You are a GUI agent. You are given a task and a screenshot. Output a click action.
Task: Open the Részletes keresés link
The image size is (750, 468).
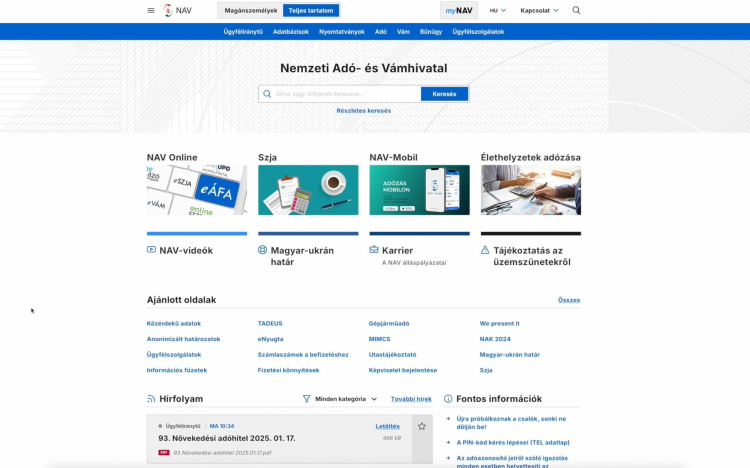coord(363,111)
